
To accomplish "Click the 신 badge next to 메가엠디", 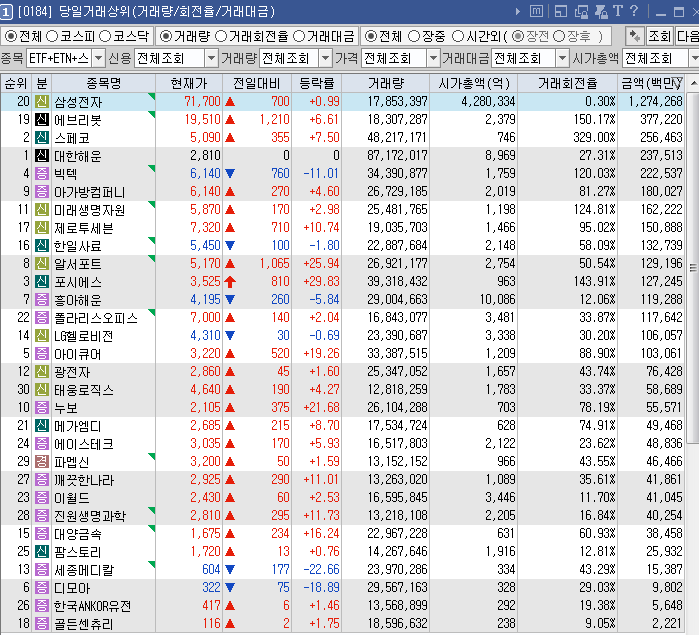I will [x=42, y=425].
